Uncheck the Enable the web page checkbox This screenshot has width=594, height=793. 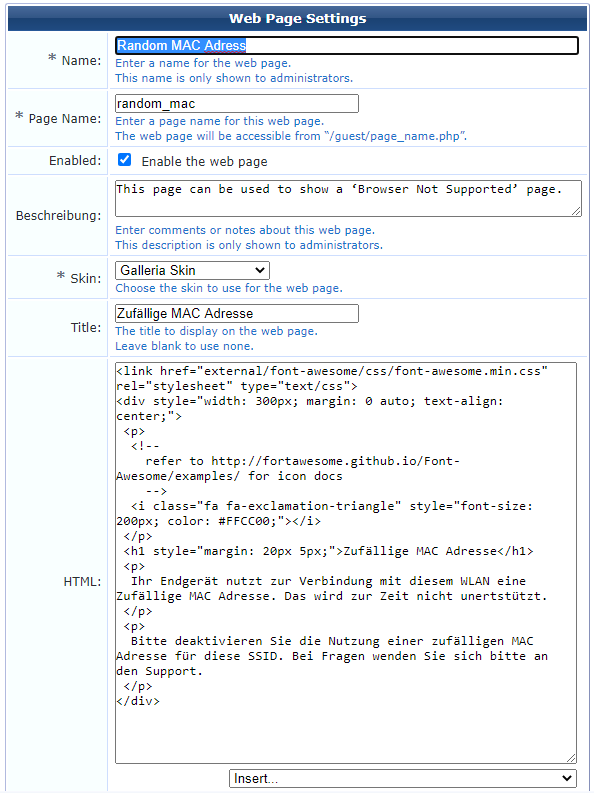tap(124, 160)
